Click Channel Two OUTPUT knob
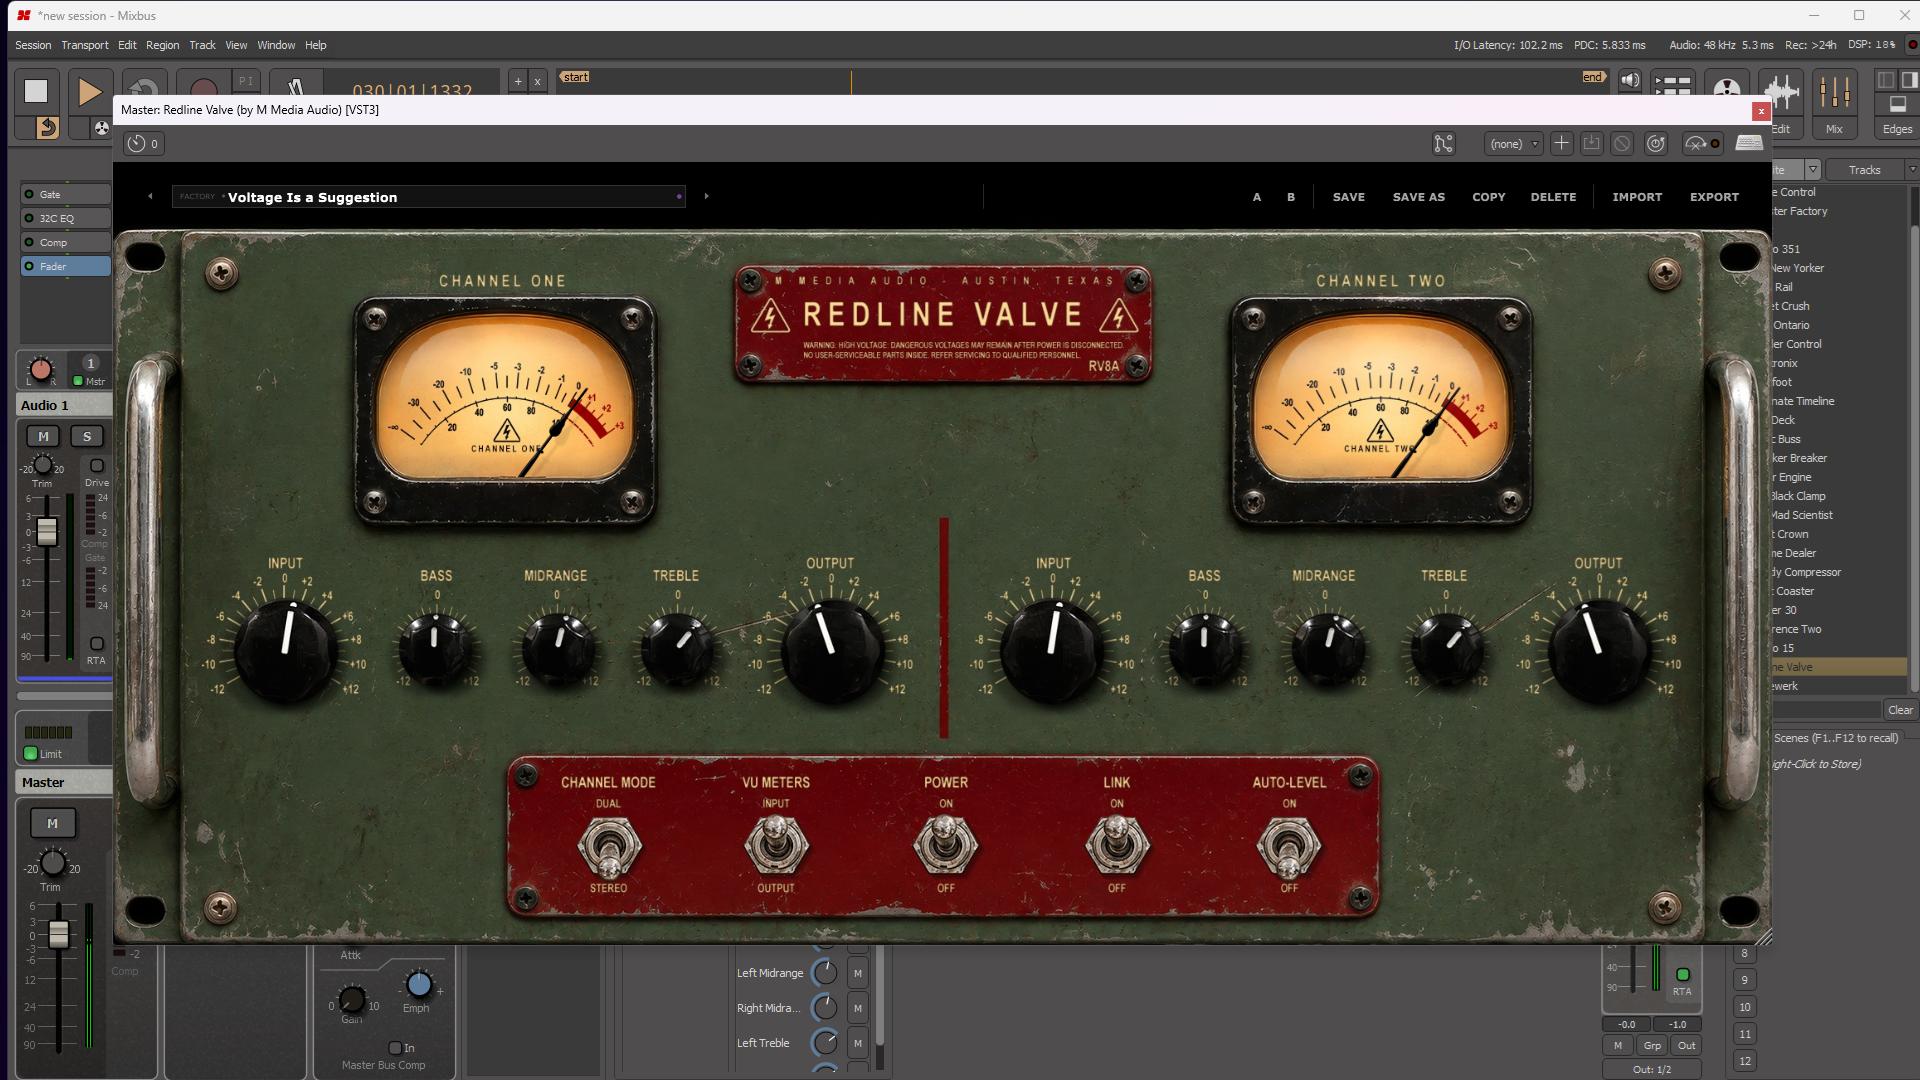1920x1080 pixels. pos(1598,649)
